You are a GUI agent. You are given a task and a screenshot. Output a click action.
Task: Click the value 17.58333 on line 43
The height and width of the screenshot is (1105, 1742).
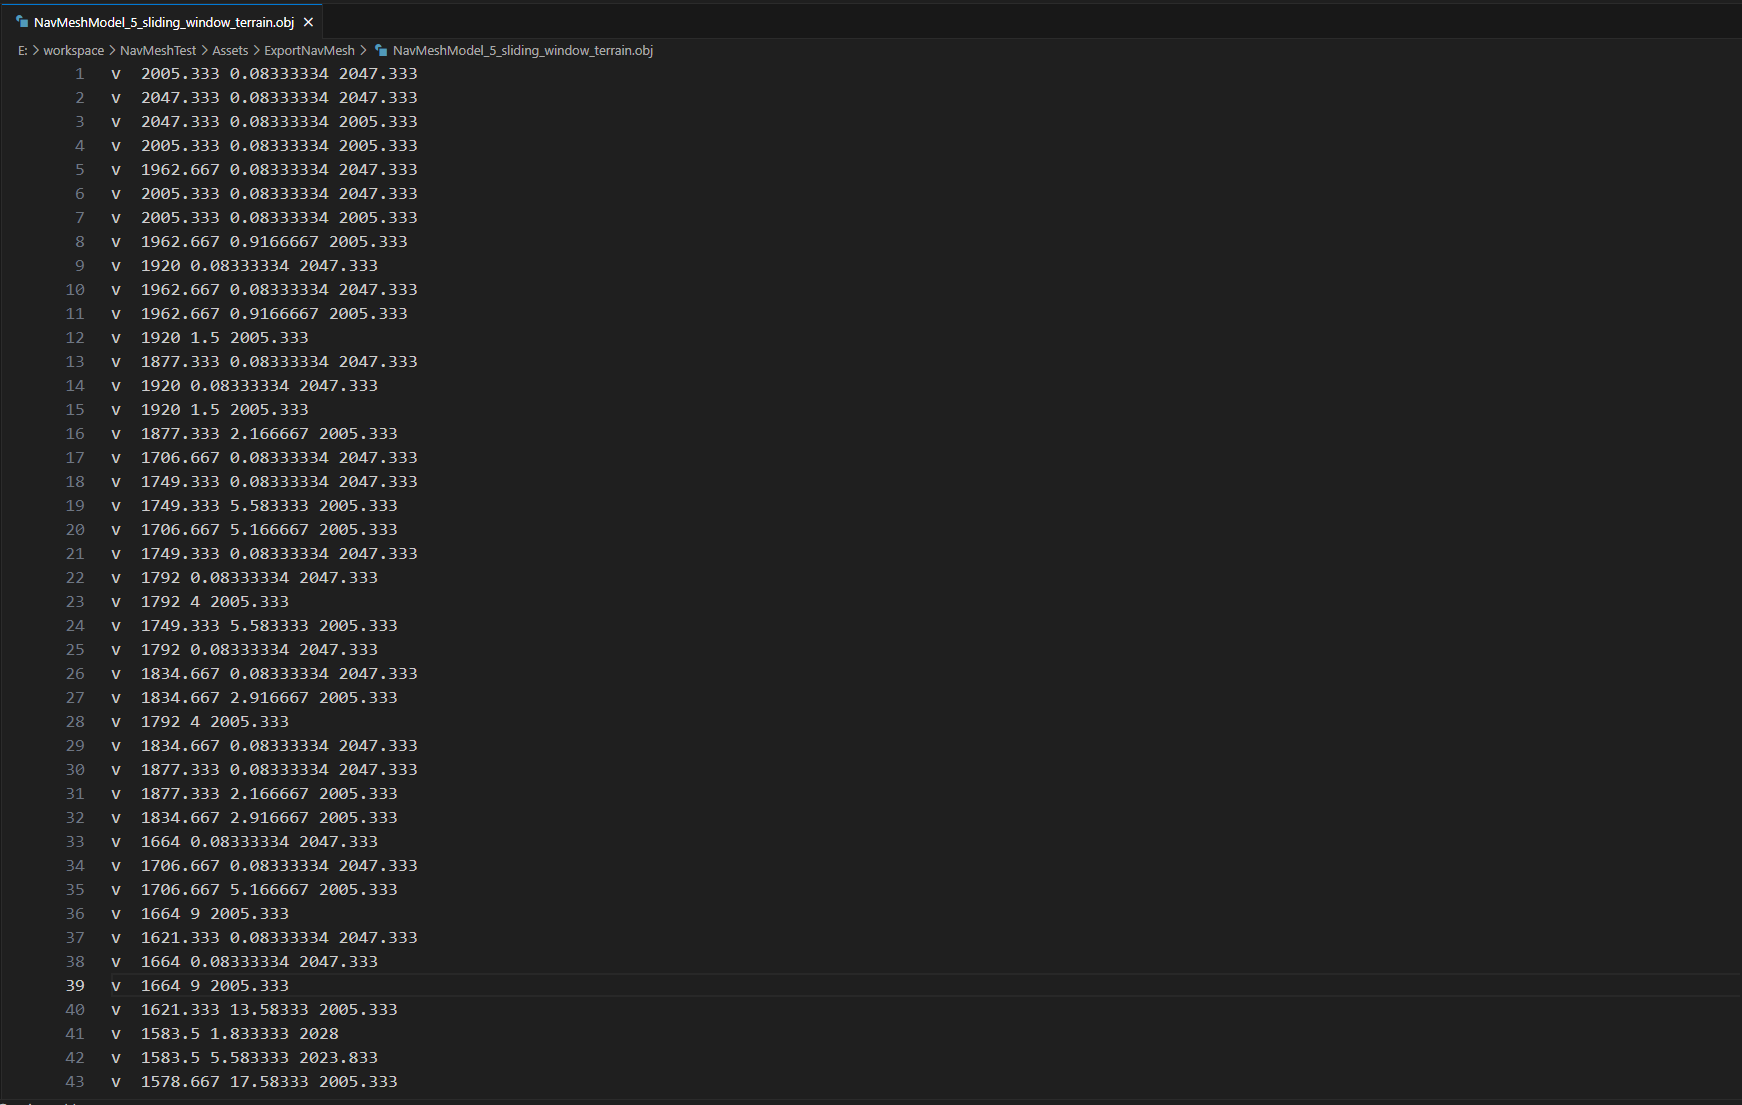click(x=269, y=1082)
